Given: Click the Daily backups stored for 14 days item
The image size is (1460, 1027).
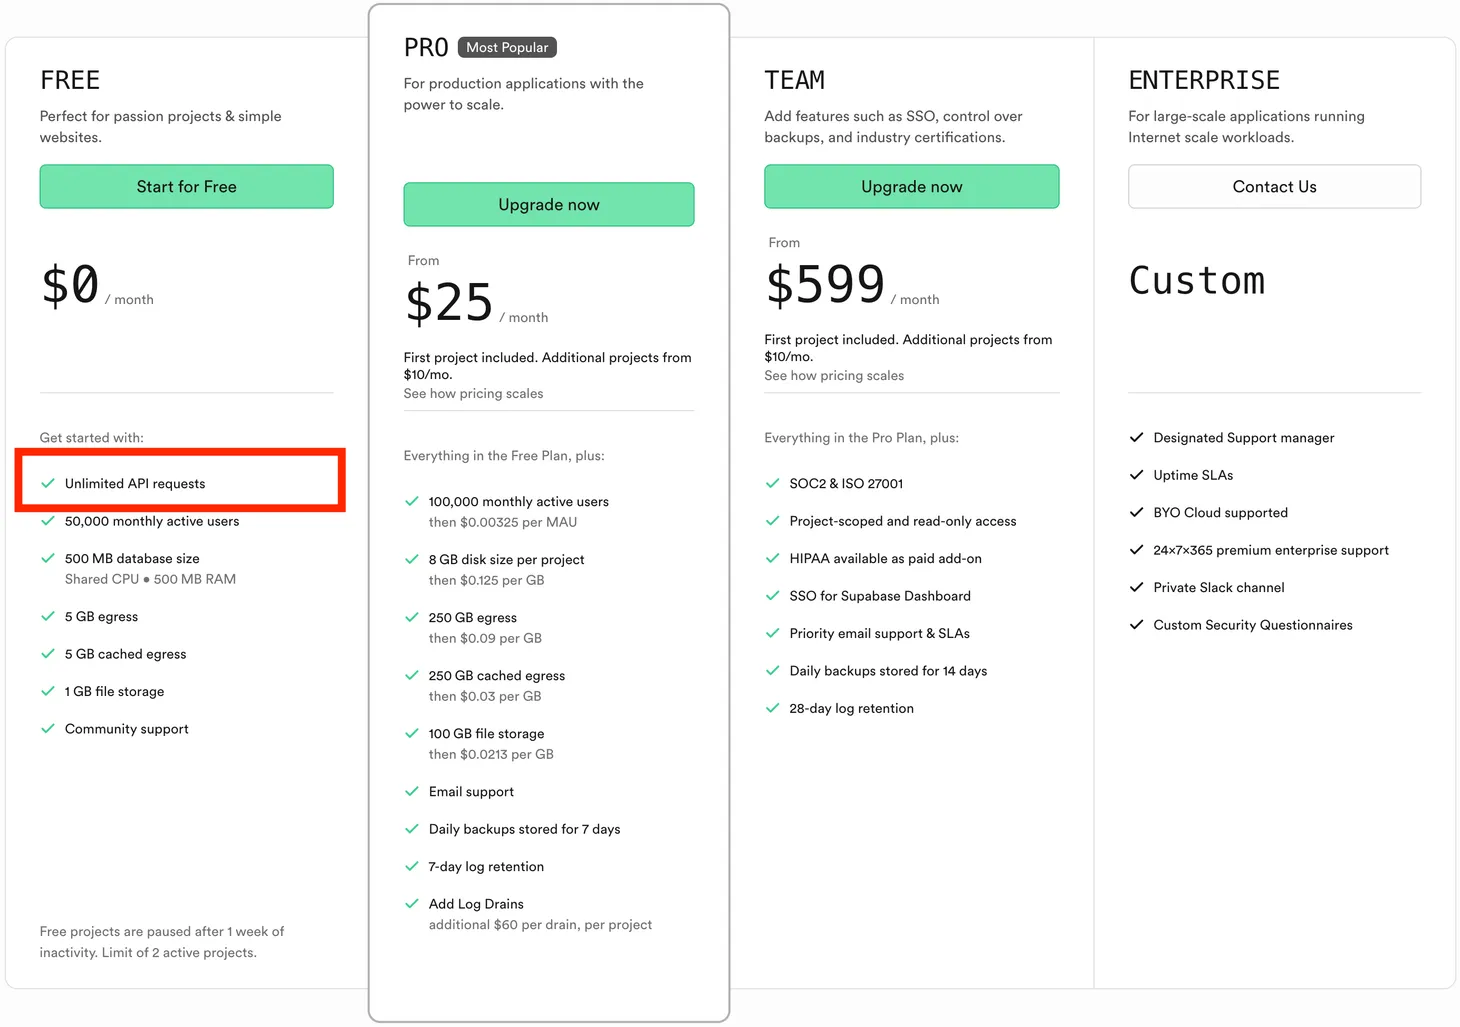Looking at the screenshot, I should pos(888,670).
